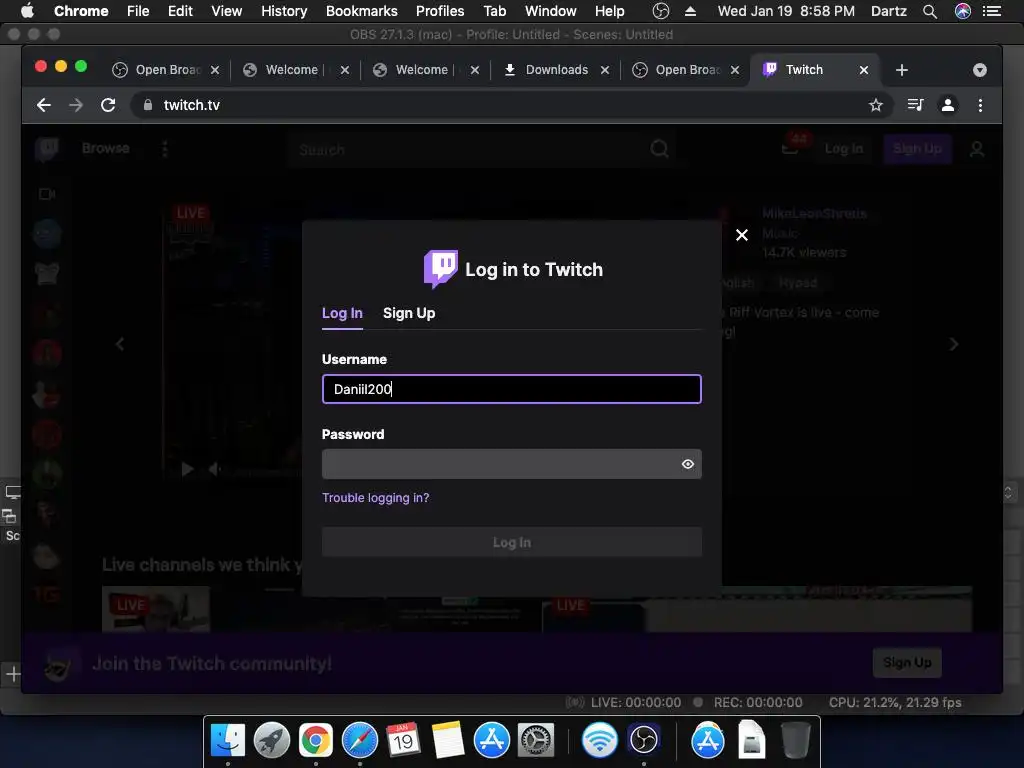This screenshot has height=768, width=1024.
Task: Go to previous carousel stream arrow
Action: click(120, 344)
